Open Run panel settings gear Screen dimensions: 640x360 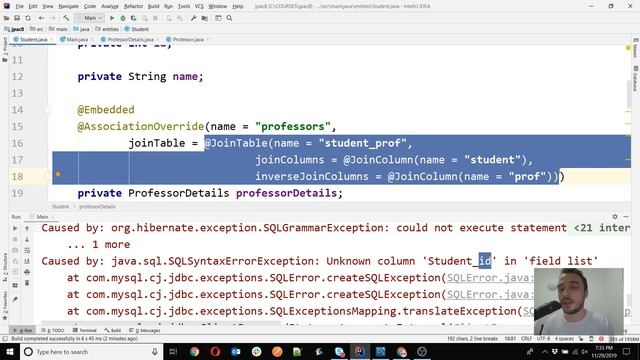[615, 217]
